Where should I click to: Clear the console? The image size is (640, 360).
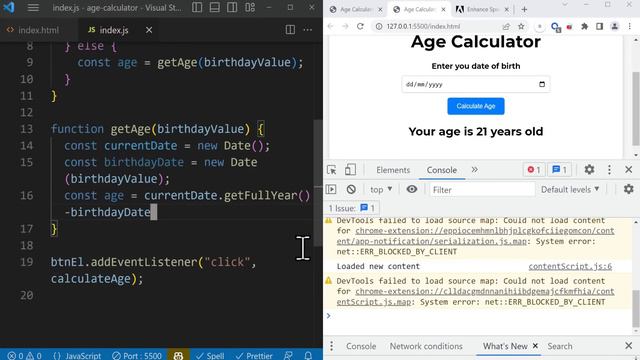click(351, 189)
